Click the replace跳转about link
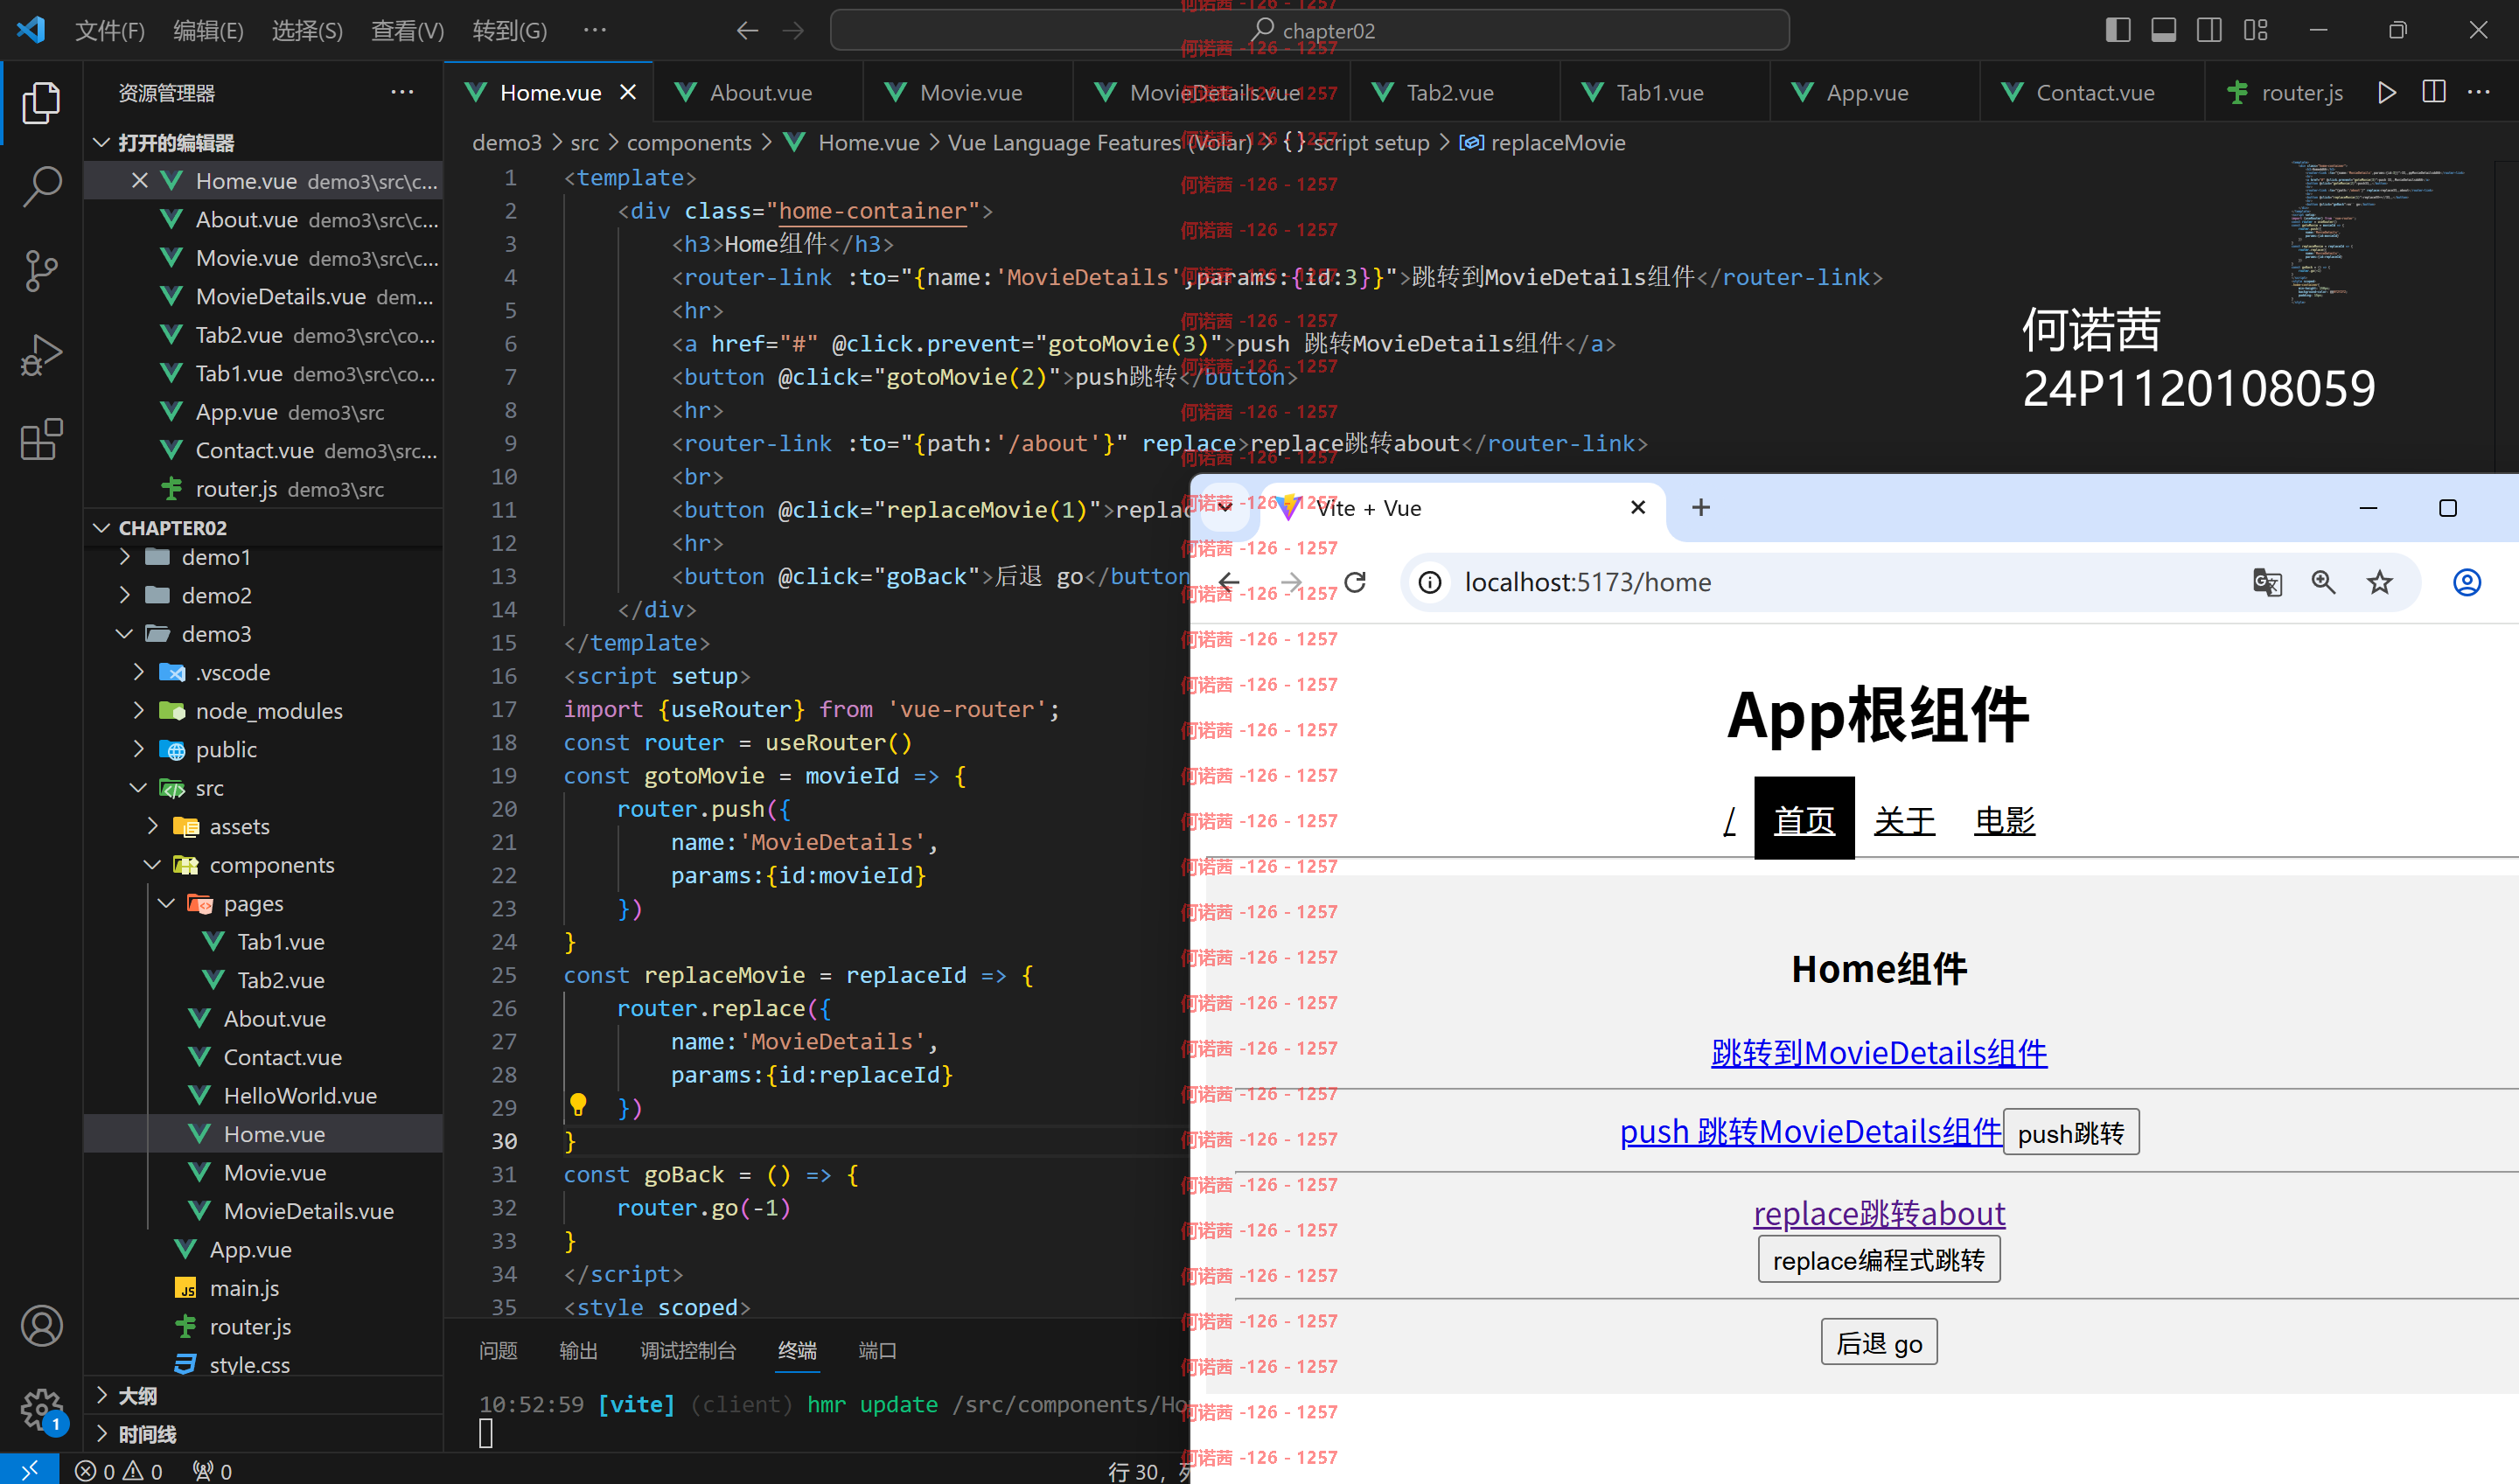This screenshot has height=1484, width=2519. (x=1879, y=1213)
